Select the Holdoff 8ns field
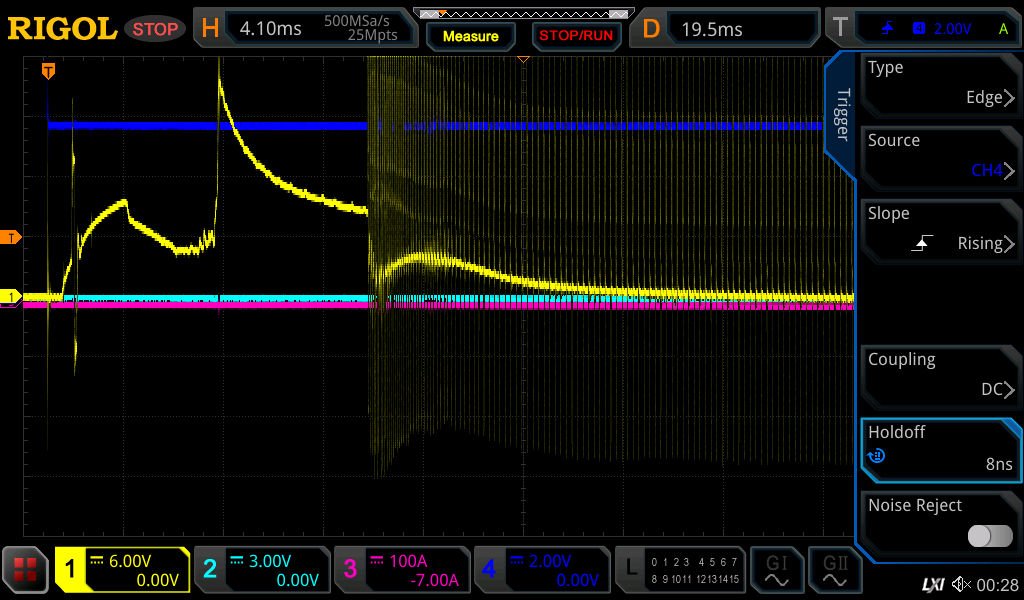This screenshot has width=1024, height=600. pos(940,448)
